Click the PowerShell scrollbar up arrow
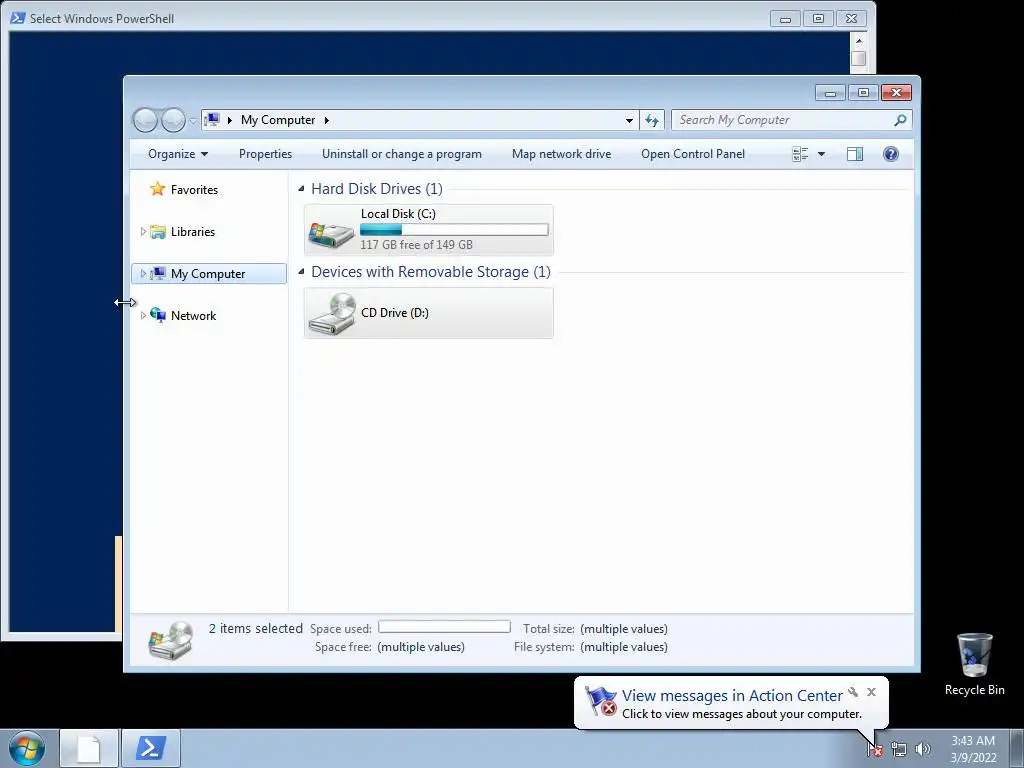This screenshot has width=1024, height=768. 859,40
